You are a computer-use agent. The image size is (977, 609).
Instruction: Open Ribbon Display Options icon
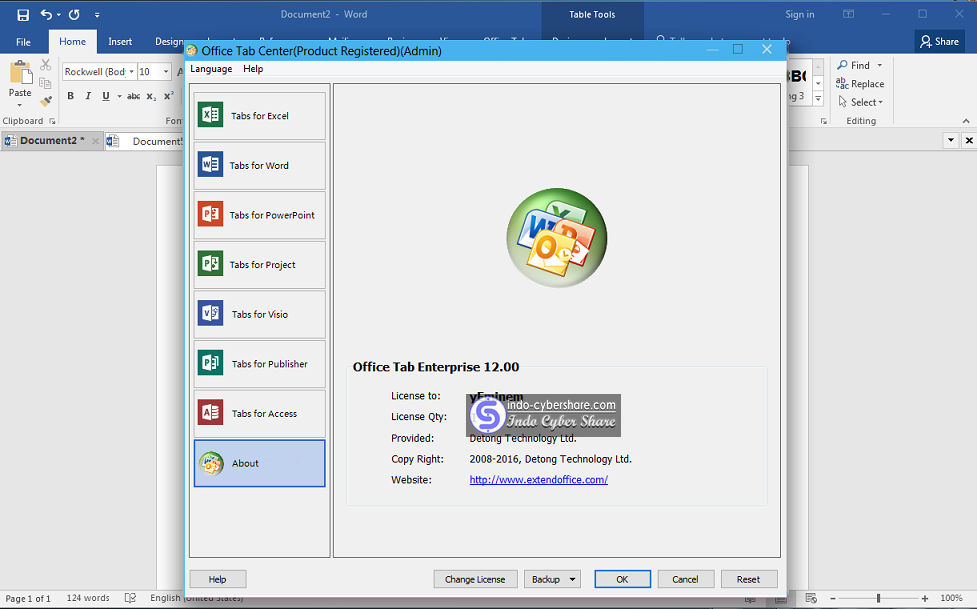[x=849, y=14]
